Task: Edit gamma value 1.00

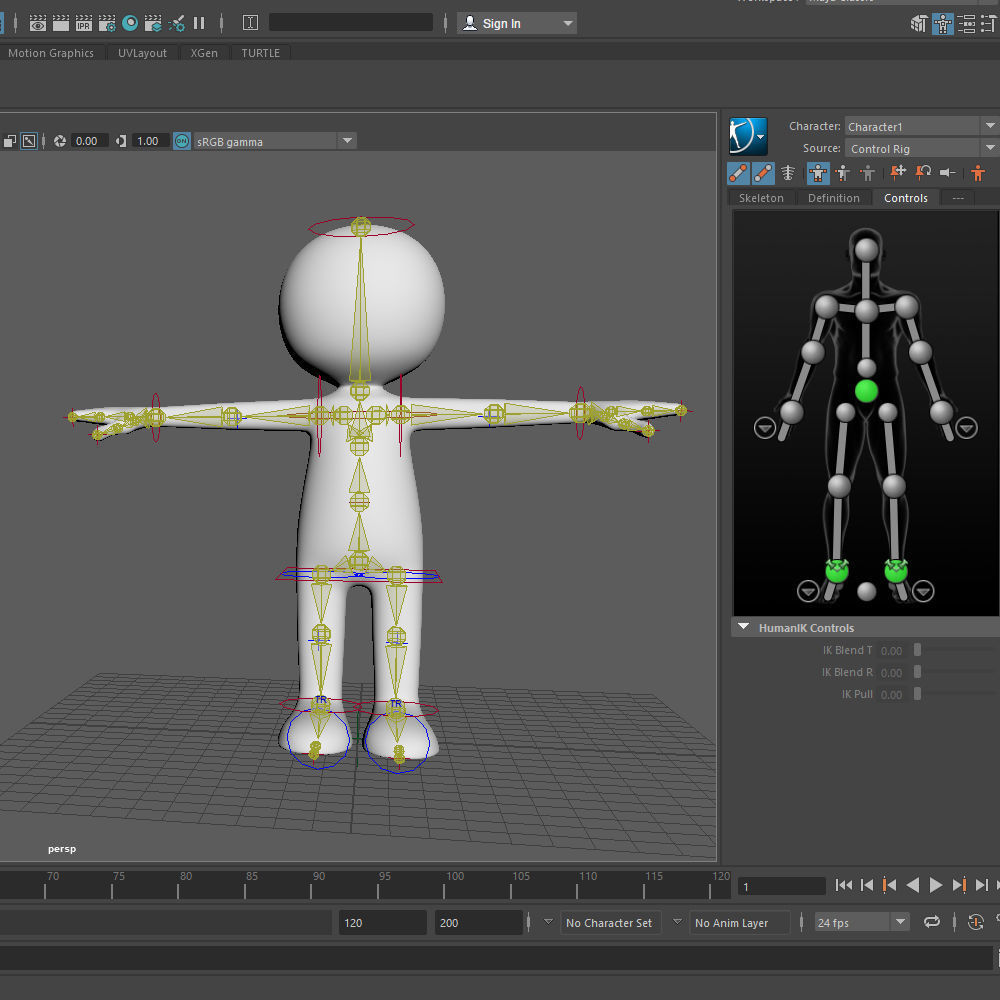Action: (x=149, y=141)
